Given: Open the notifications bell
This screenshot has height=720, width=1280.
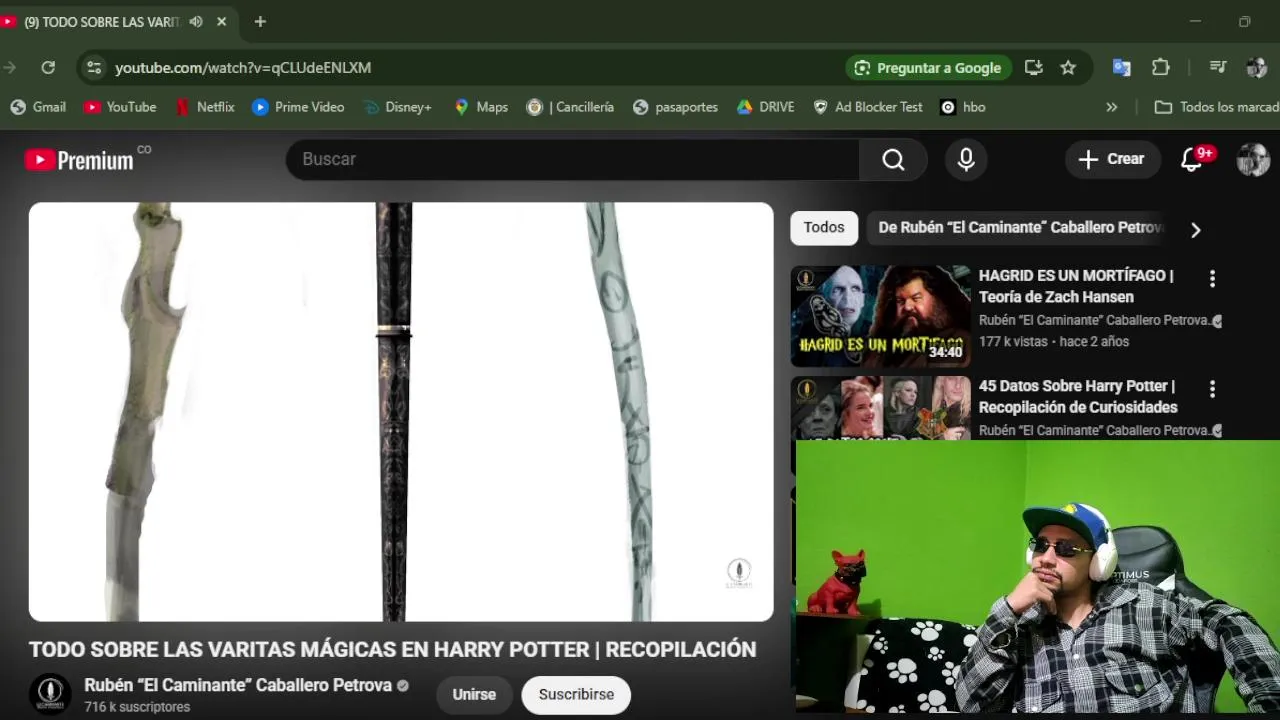Looking at the screenshot, I should coord(1192,159).
